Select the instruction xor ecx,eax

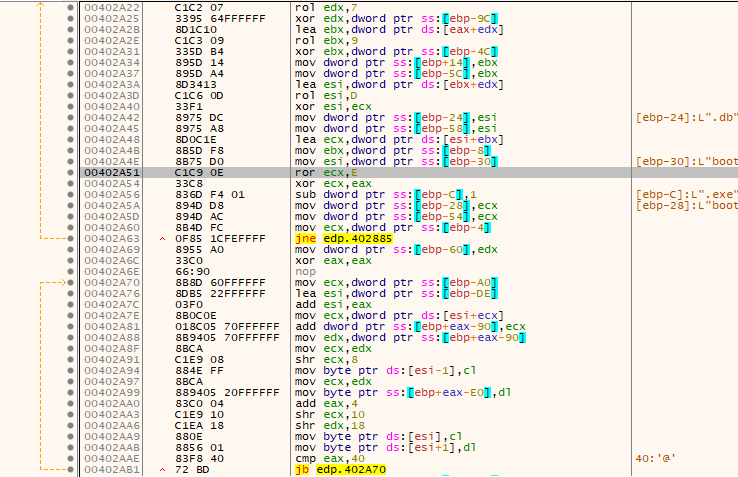[x=333, y=183]
